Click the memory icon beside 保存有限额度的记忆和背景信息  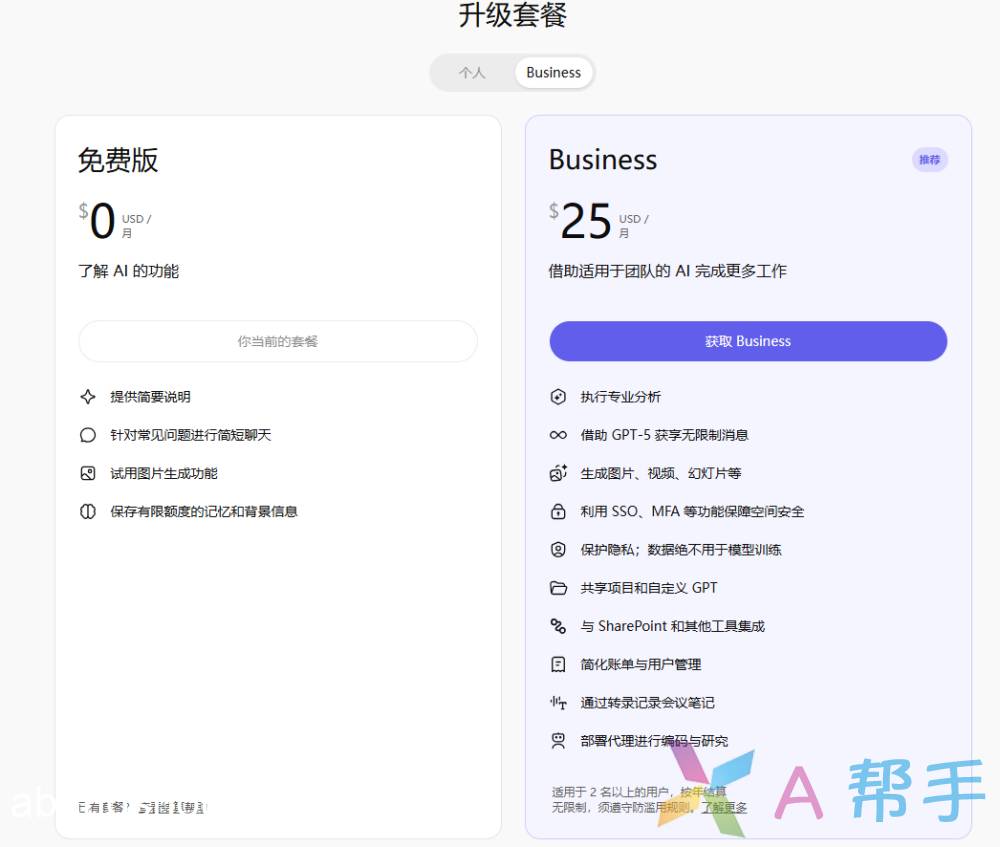click(88, 511)
